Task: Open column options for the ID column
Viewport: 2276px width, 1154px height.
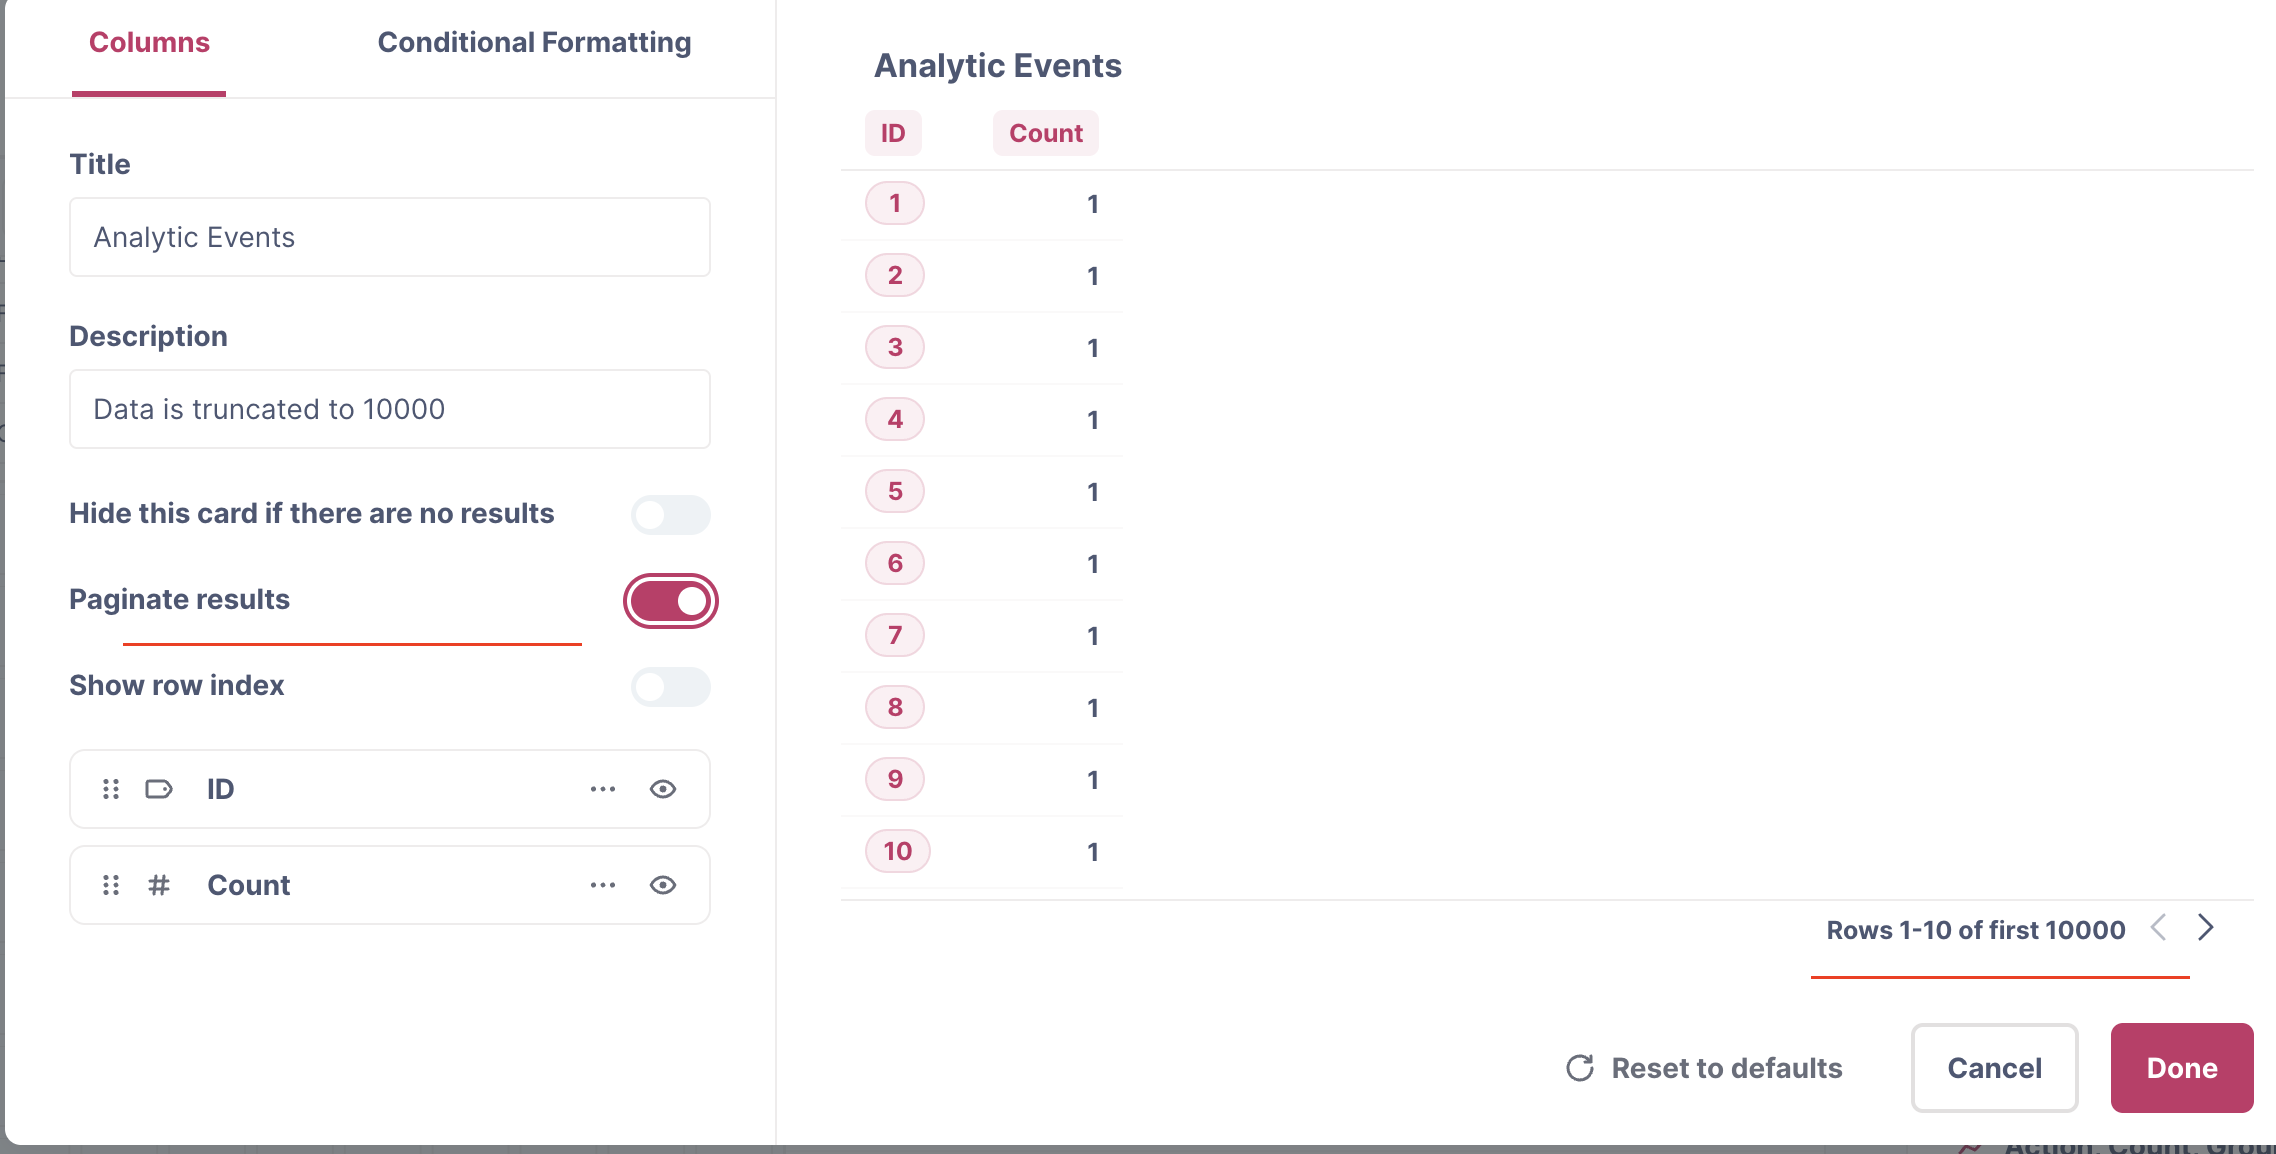Action: tap(602, 788)
